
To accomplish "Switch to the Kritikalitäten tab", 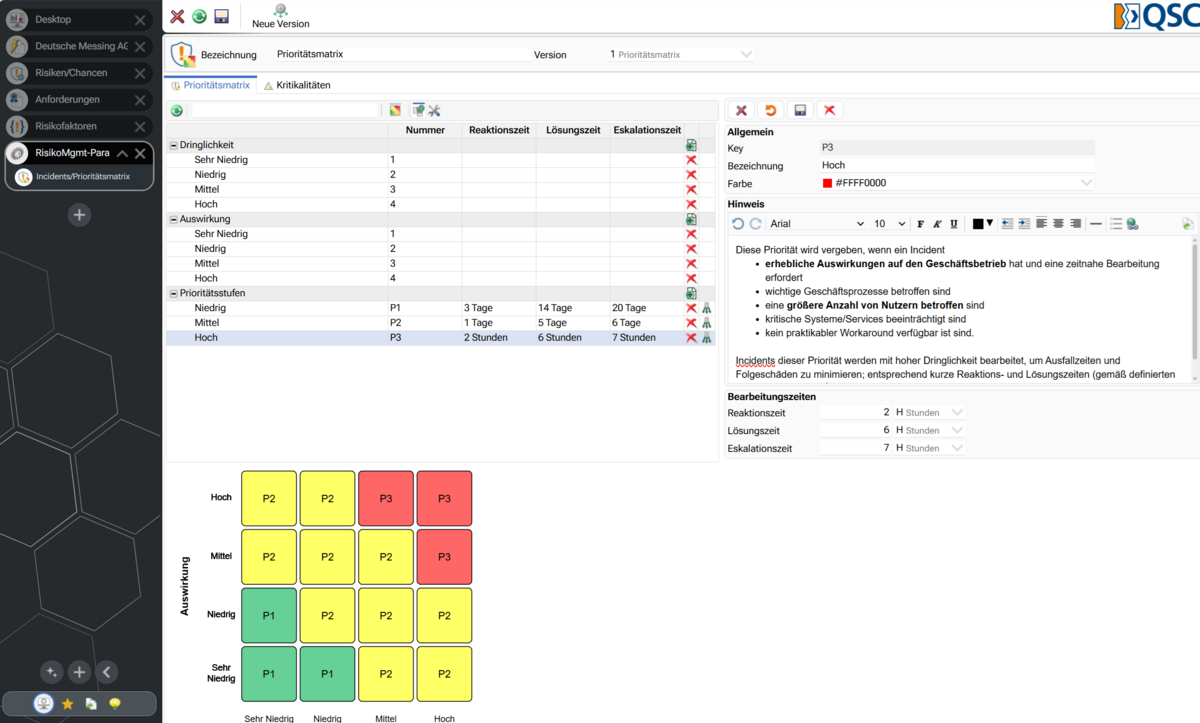I will pyautogui.click(x=296, y=85).
